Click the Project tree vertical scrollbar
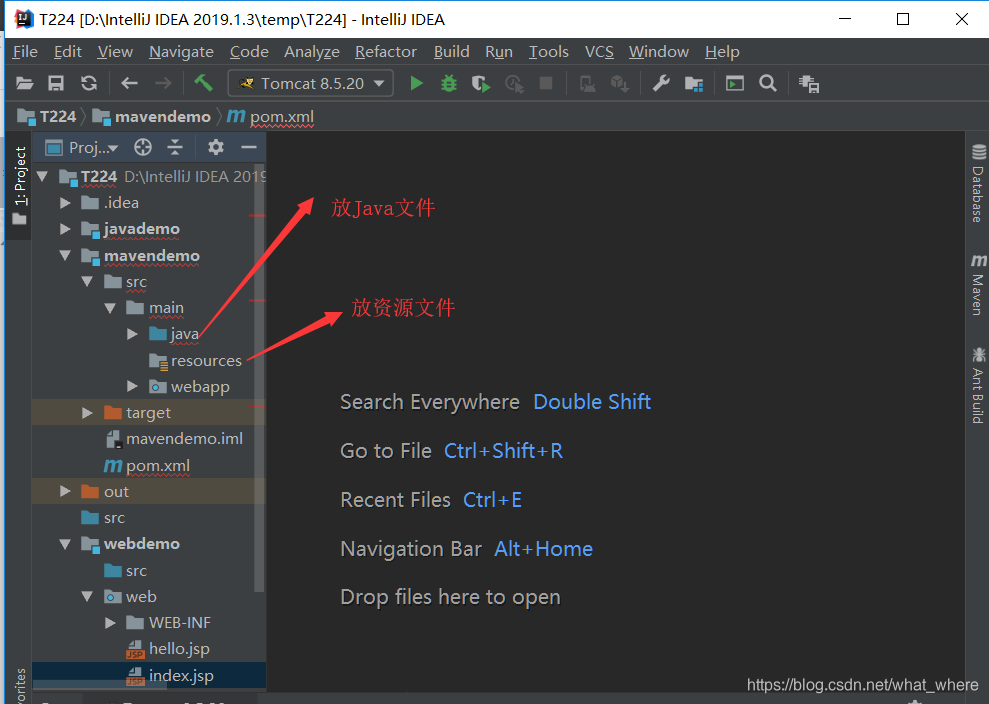Image resolution: width=989 pixels, height=704 pixels. pos(259,378)
